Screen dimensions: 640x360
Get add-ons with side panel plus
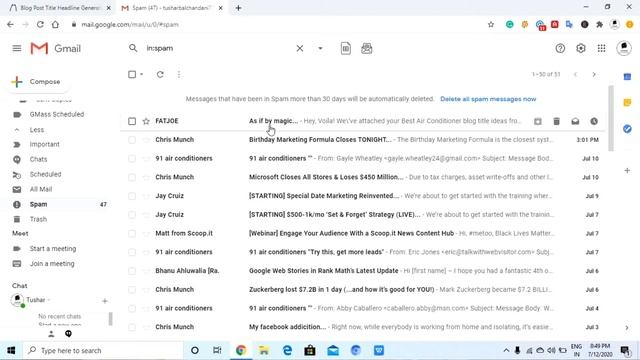click(x=627, y=170)
